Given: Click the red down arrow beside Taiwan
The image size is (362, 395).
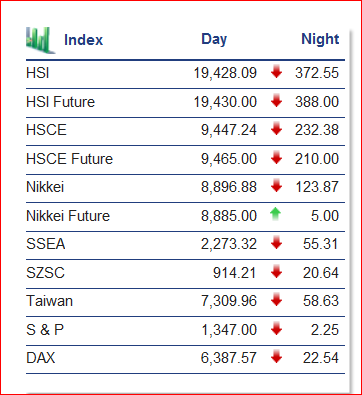Looking at the screenshot, I should 276,300.
